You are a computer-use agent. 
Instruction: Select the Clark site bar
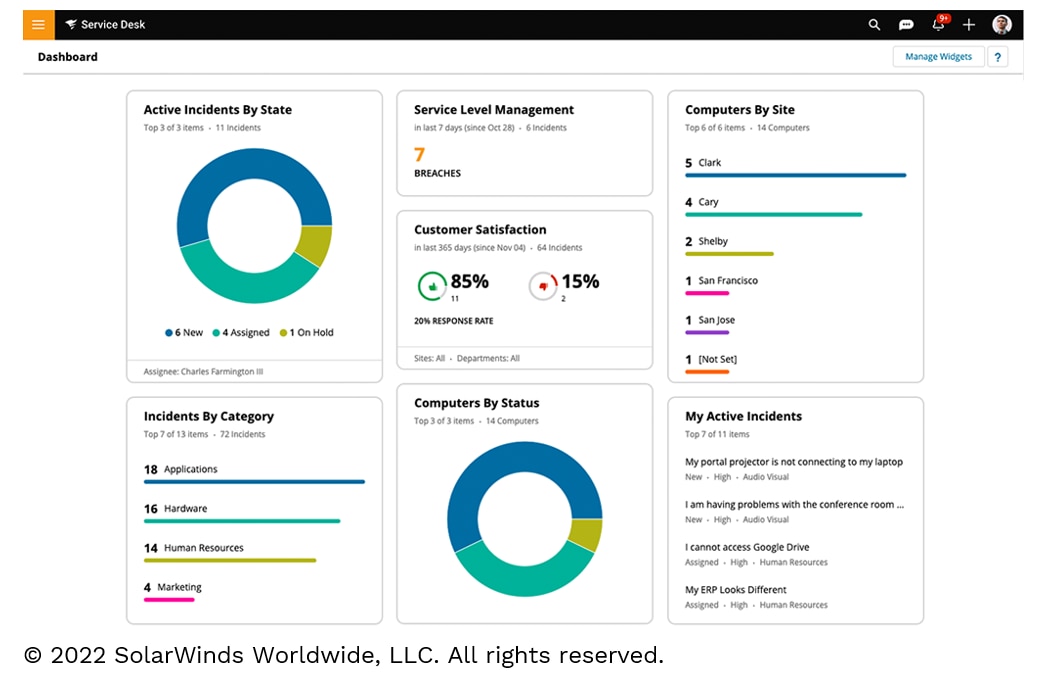click(795, 175)
